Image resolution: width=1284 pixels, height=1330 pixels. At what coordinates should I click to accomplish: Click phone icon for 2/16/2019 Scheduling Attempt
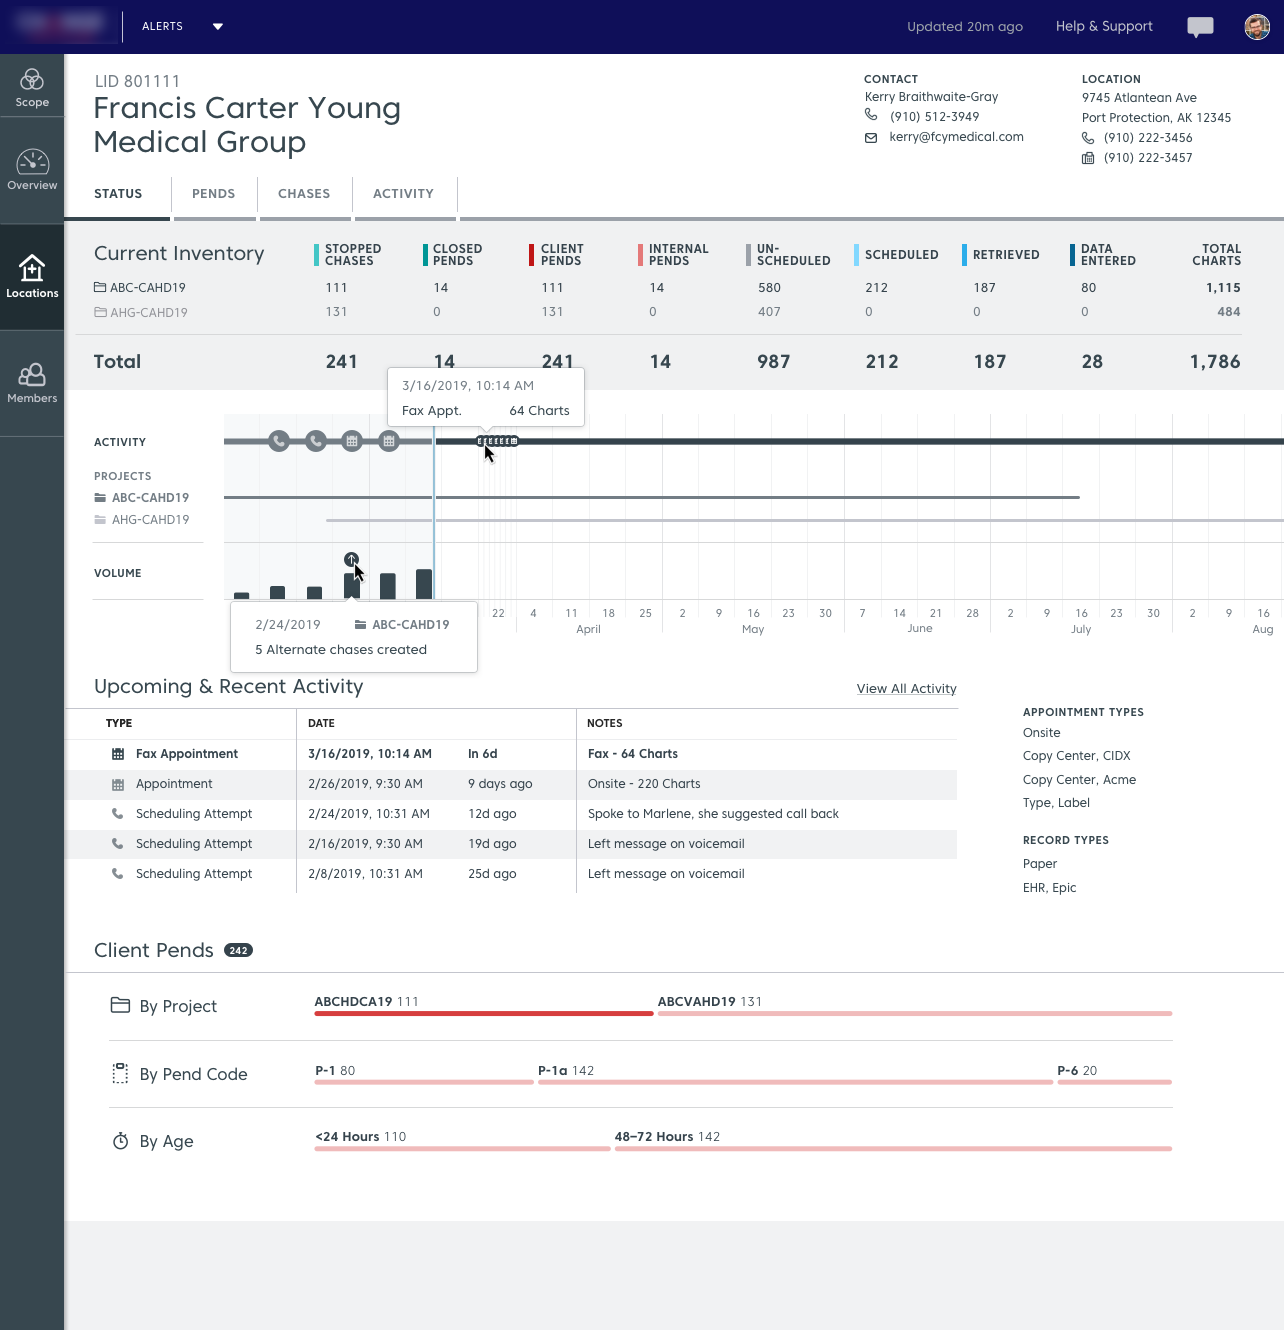pyautogui.click(x=118, y=844)
